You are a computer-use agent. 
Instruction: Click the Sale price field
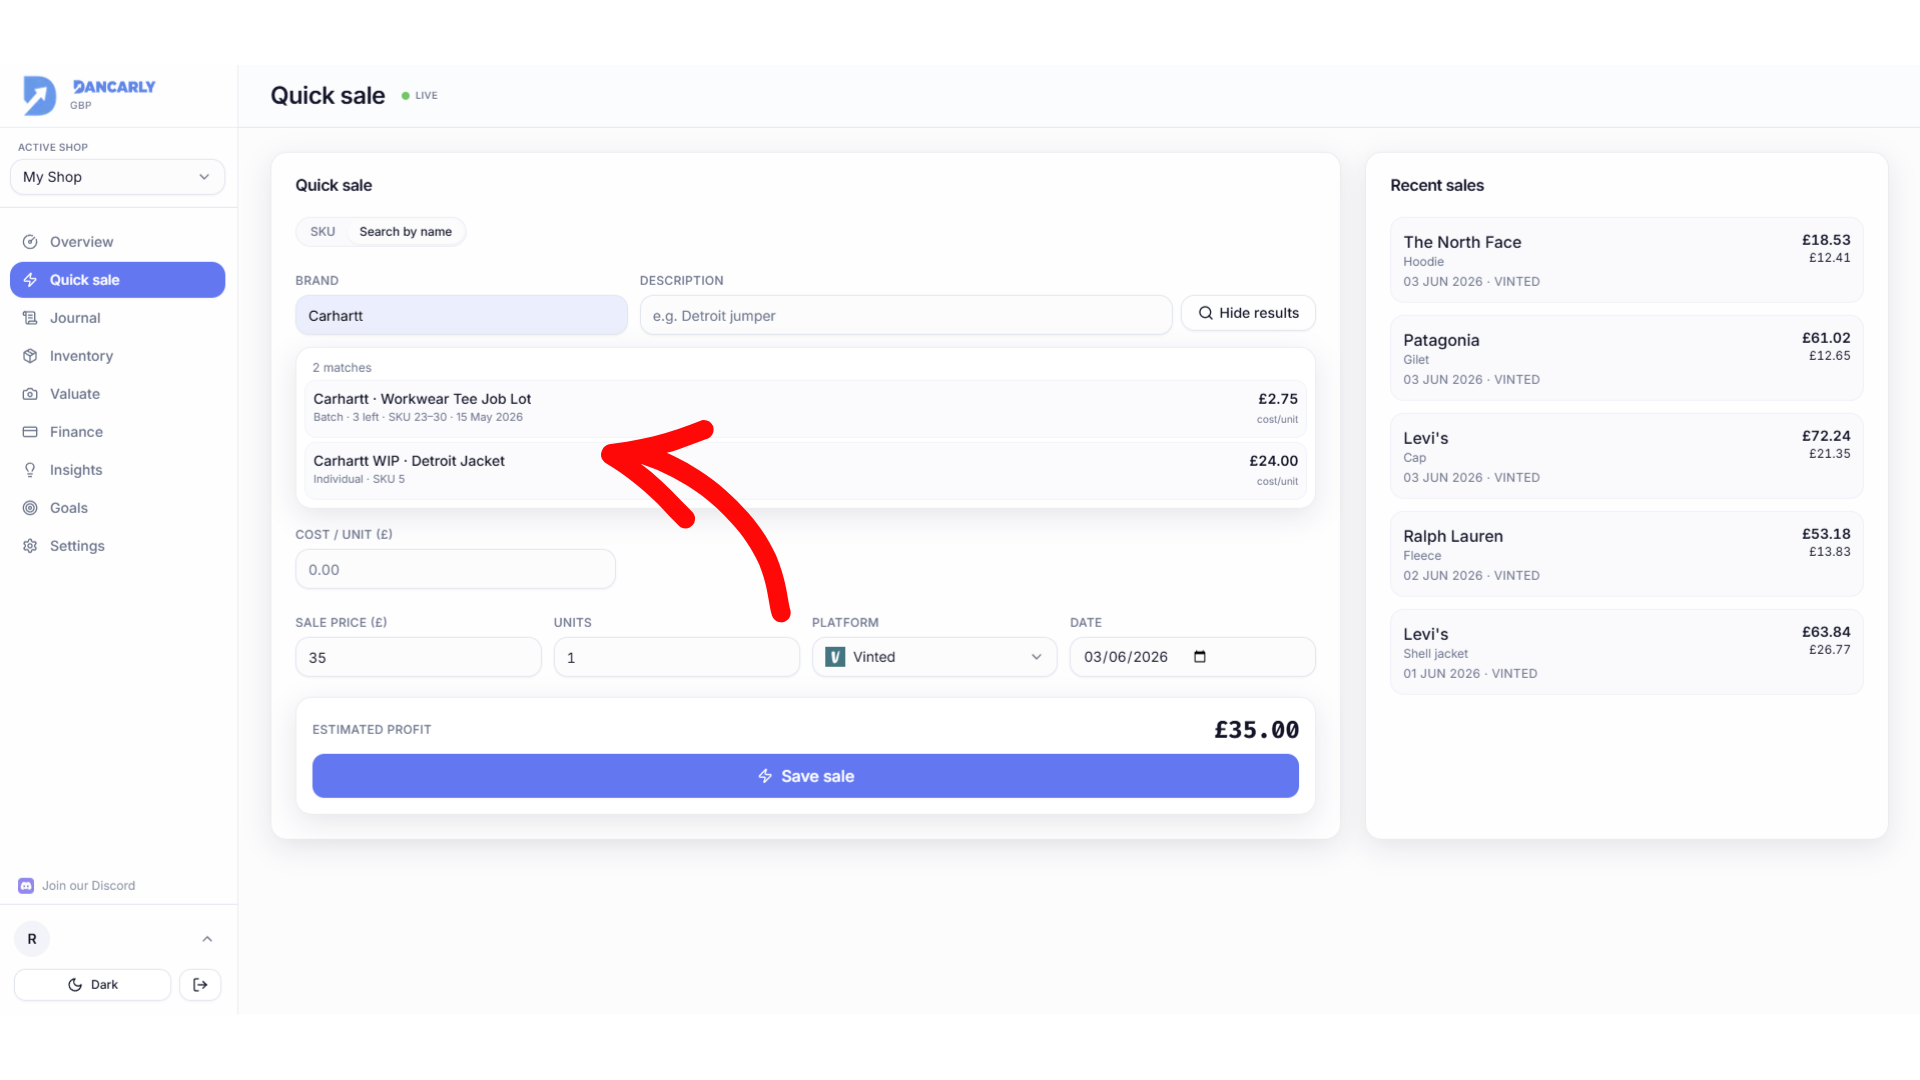click(418, 657)
